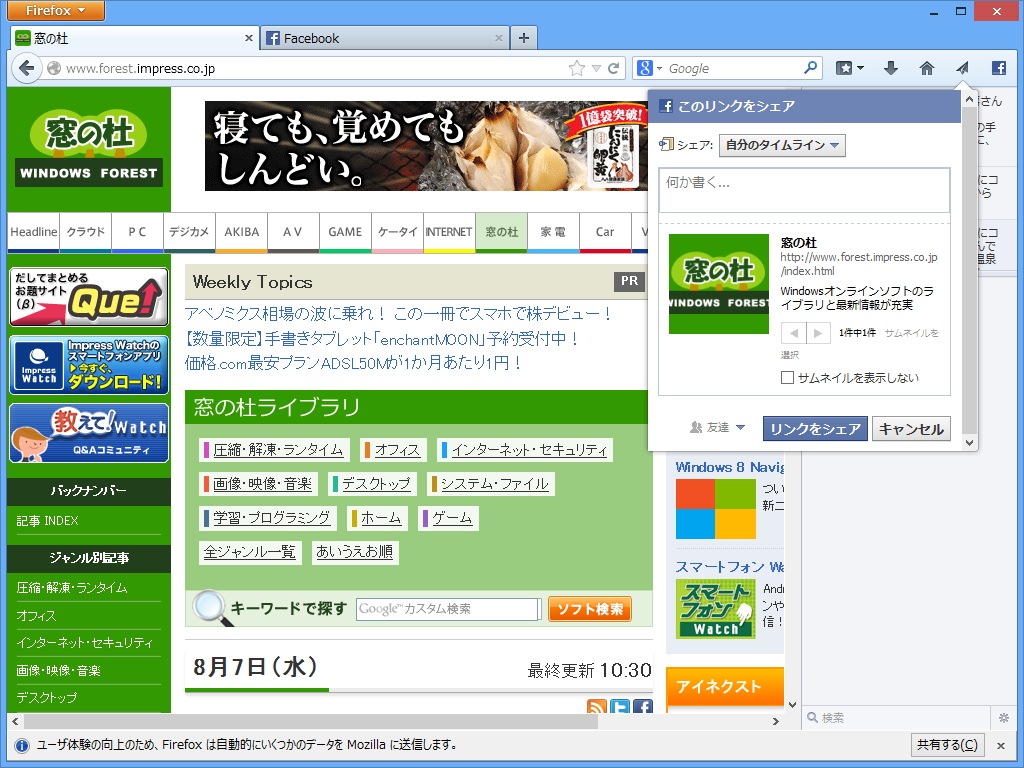Open the Firefox application menu
This screenshot has height=768, width=1024.
point(56,10)
